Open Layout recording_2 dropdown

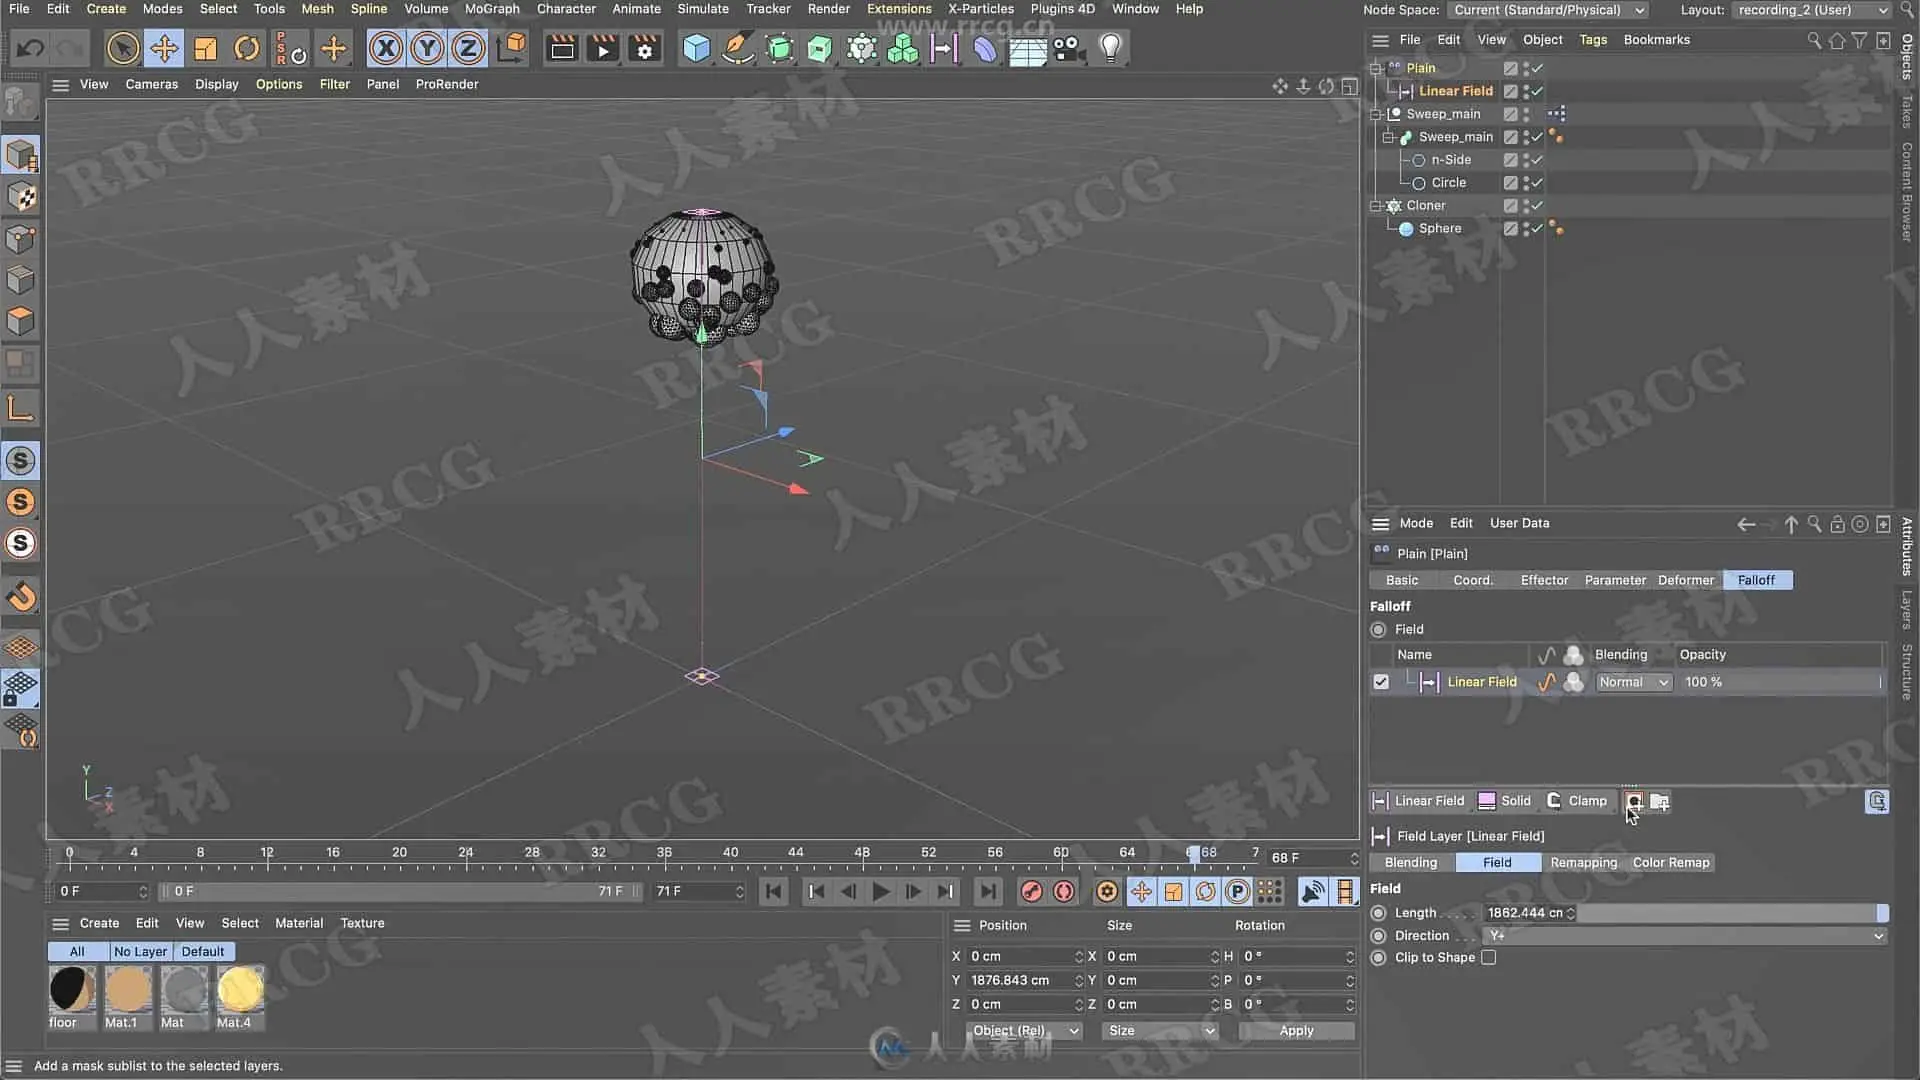point(1811,10)
